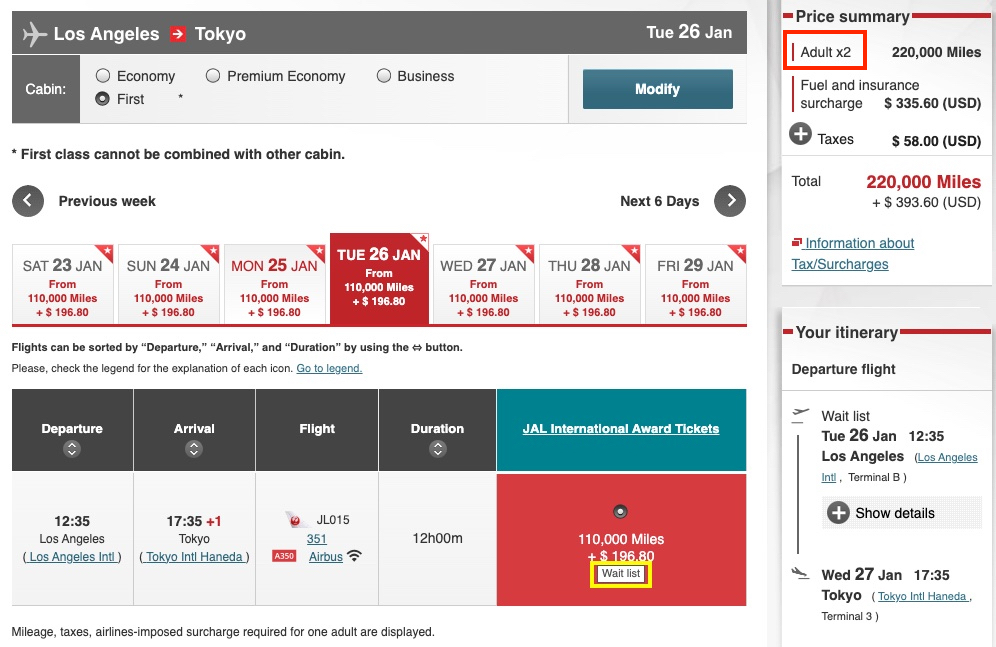Select the WED 27 JAN date tab
The image size is (996, 647).
pyautogui.click(x=484, y=281)
